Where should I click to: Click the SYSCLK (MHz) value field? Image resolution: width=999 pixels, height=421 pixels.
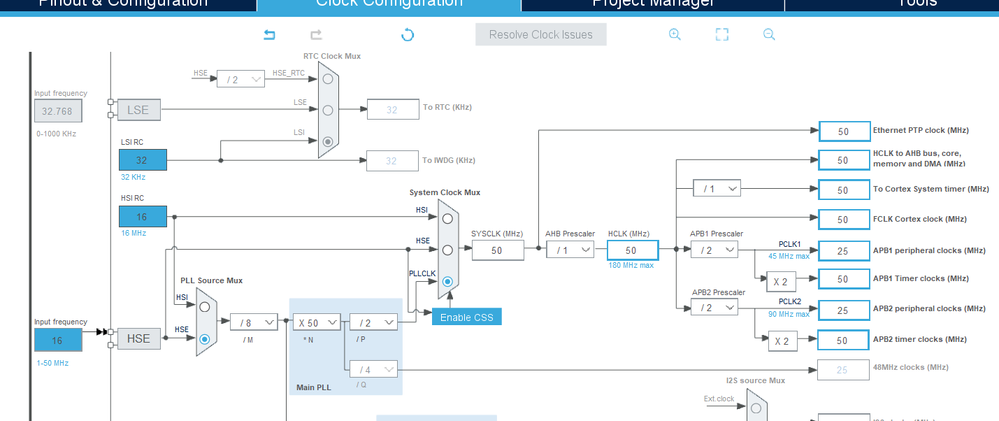pos(498,250)
